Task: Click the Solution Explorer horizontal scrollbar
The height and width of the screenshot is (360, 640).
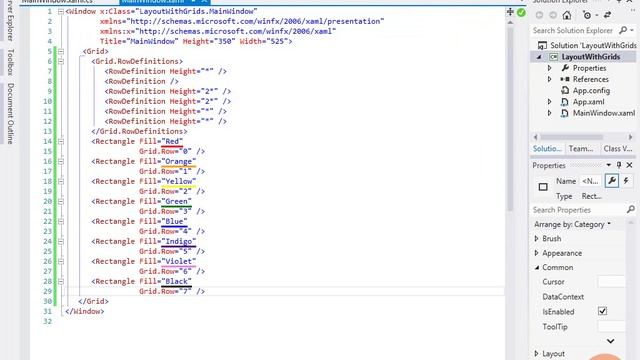Action: pyautogui.click(x=571, y=137)
